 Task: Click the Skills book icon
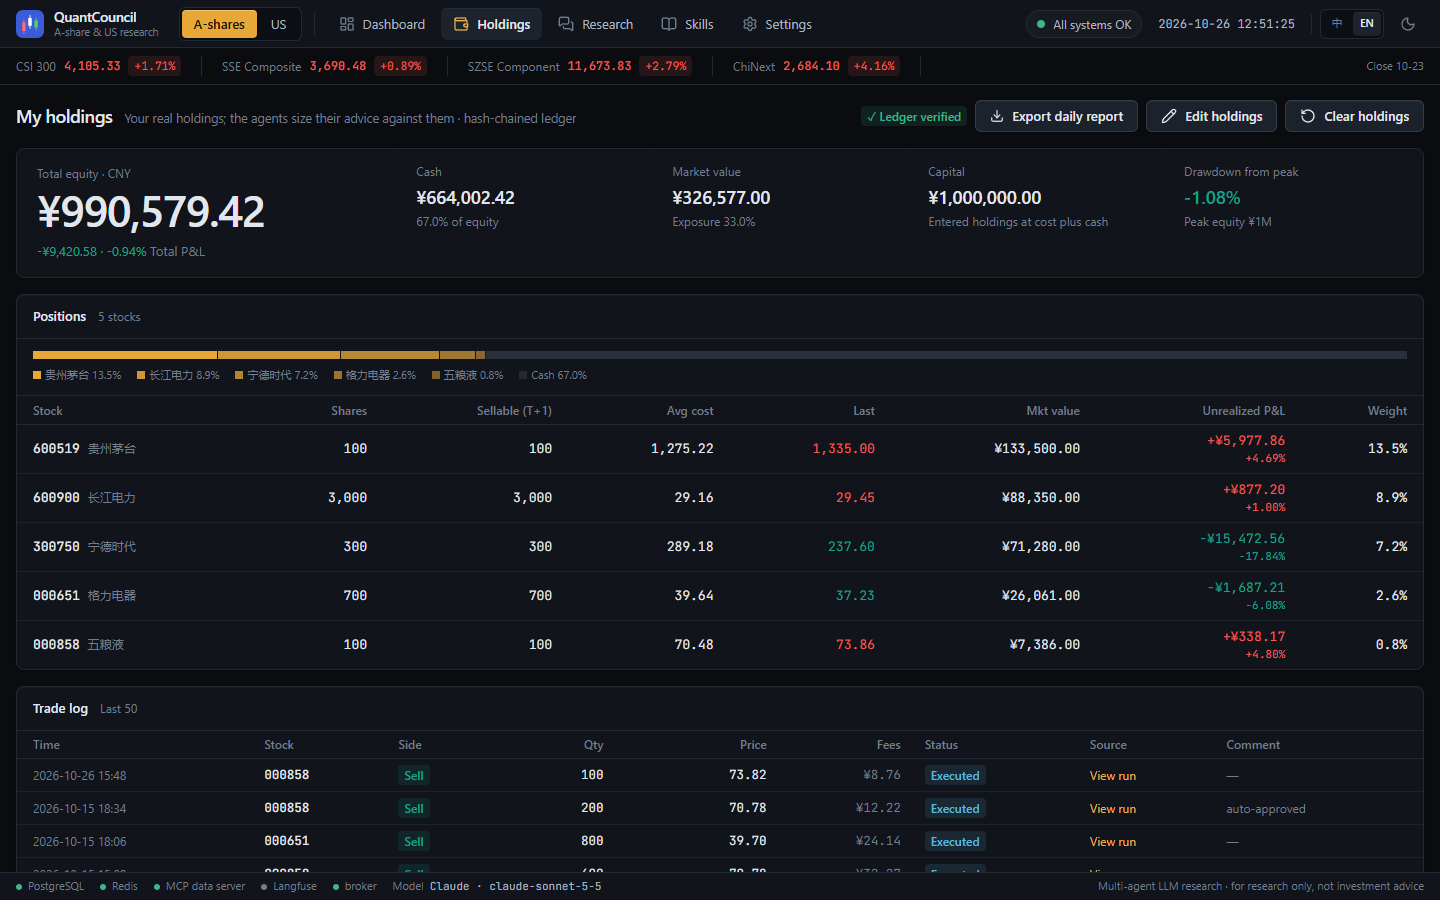coord(669,24)
